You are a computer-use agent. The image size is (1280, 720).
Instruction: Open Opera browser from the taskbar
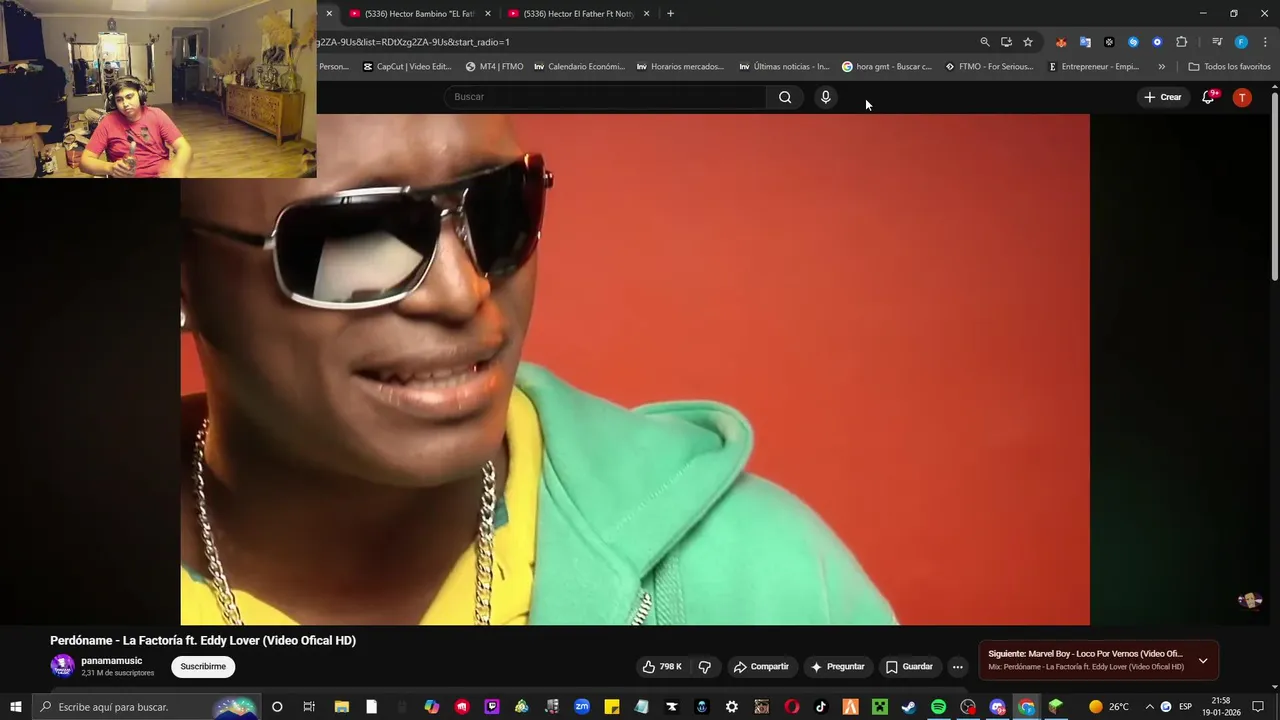click(792, 707)
